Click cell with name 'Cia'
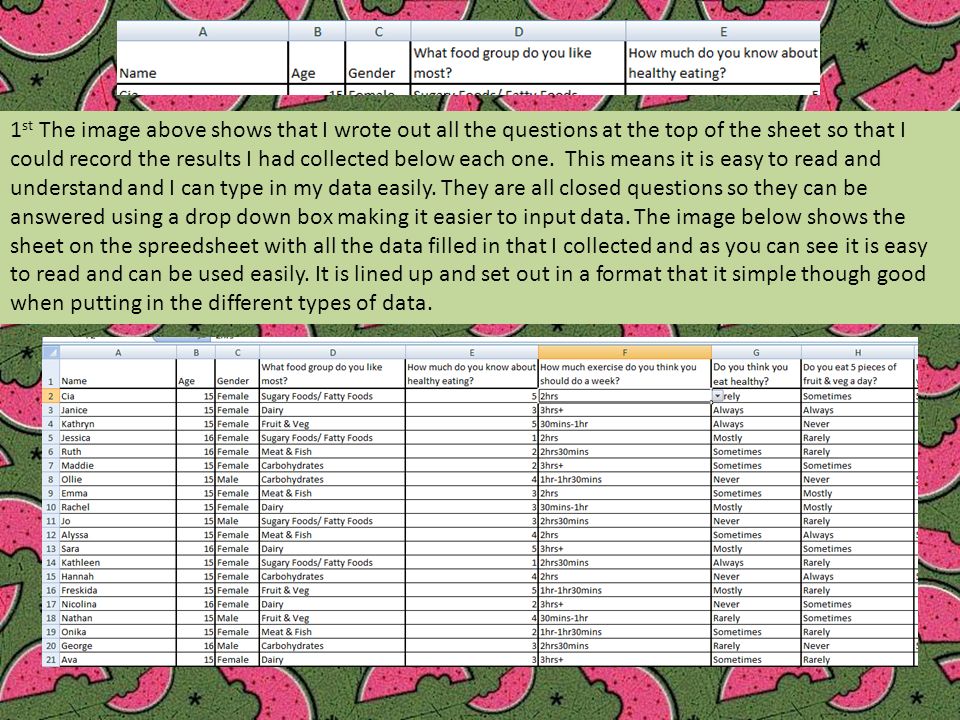This screenshot has width=960, height=720. point(118,396)
